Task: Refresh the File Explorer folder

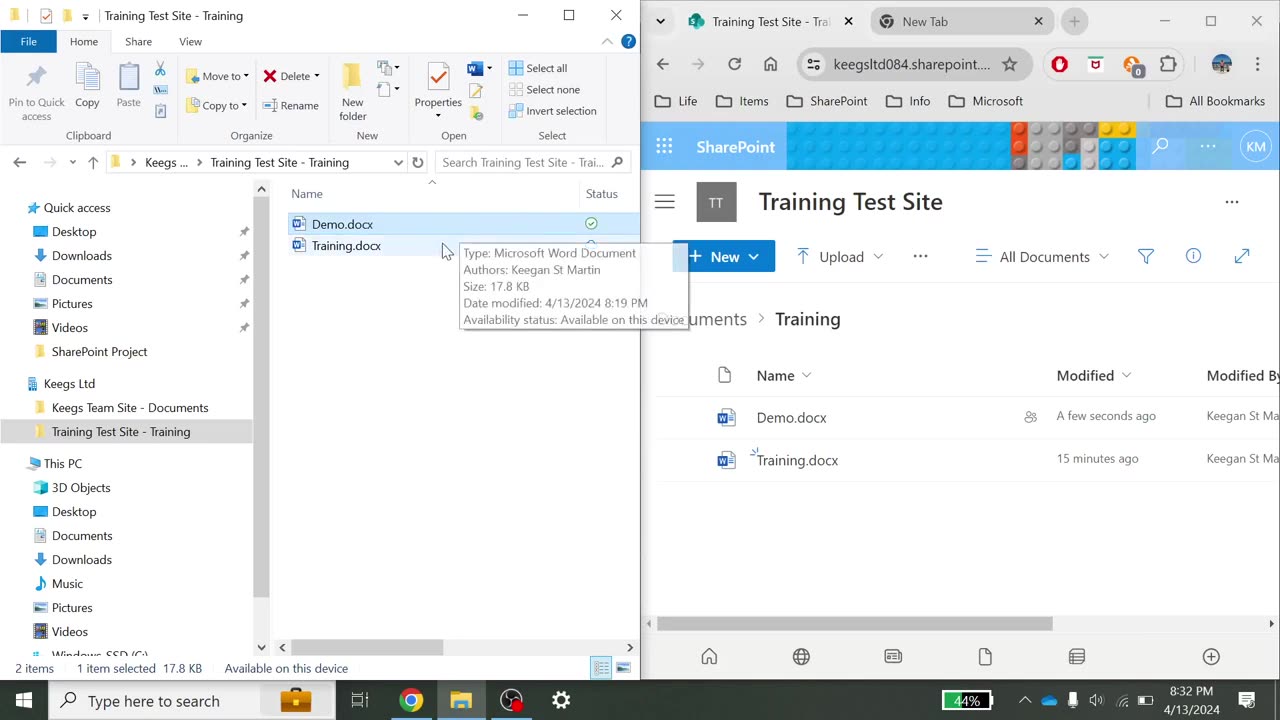Action: pyautogui.click(x=418, y=162)
